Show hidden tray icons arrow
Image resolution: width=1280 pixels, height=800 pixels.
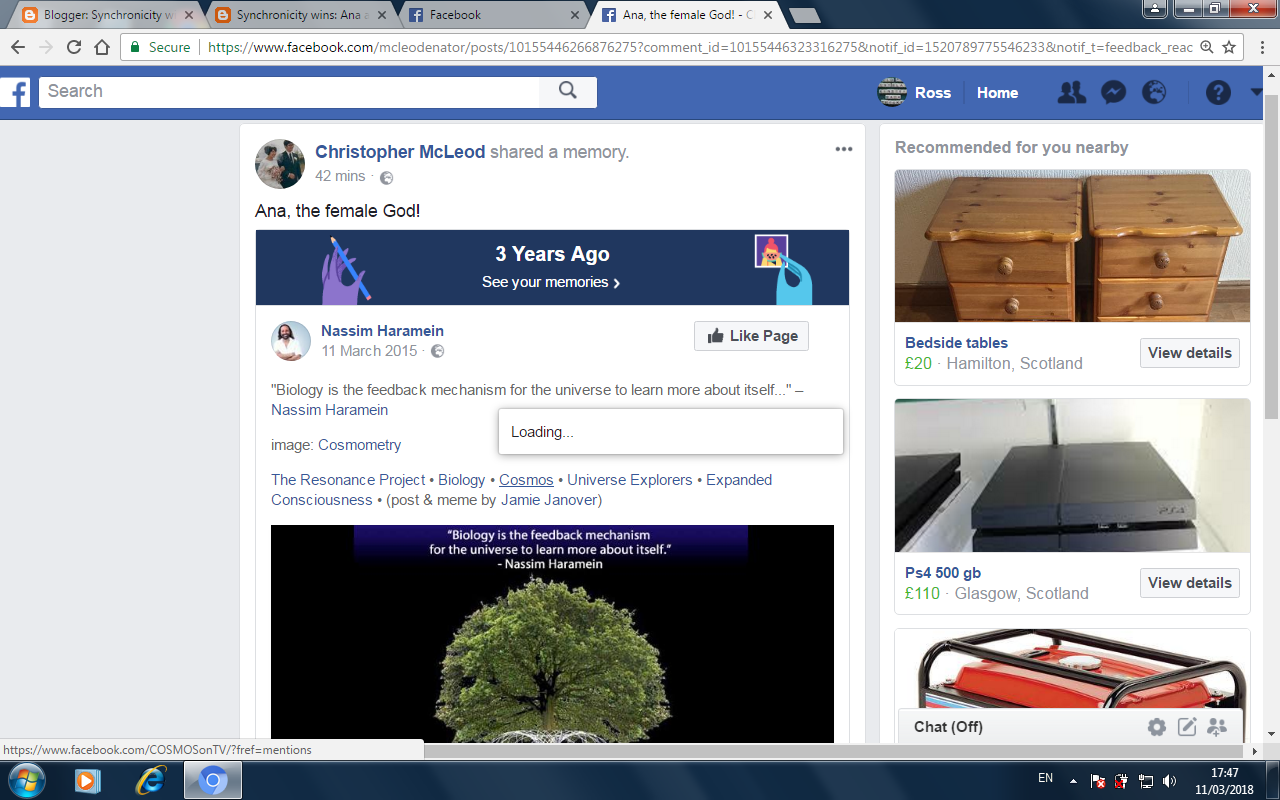[x=1074, y=780]
